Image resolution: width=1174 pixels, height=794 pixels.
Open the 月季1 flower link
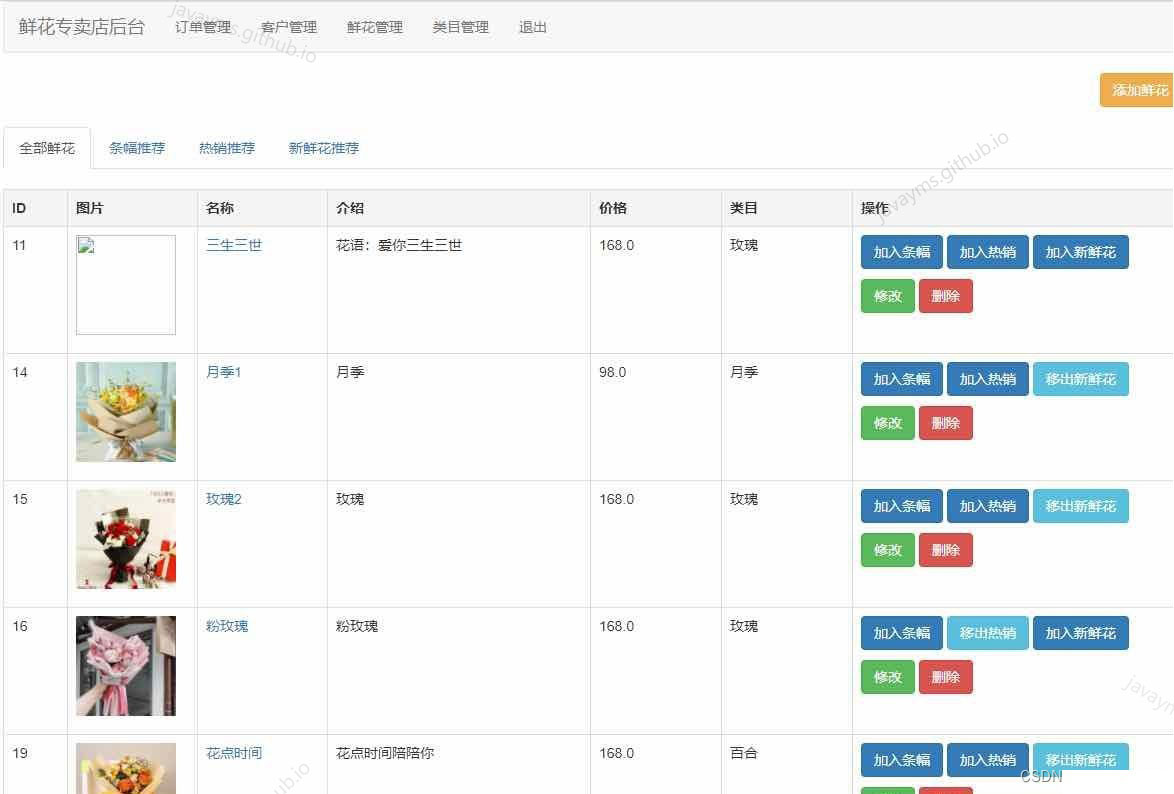click(x=222, y=371)
